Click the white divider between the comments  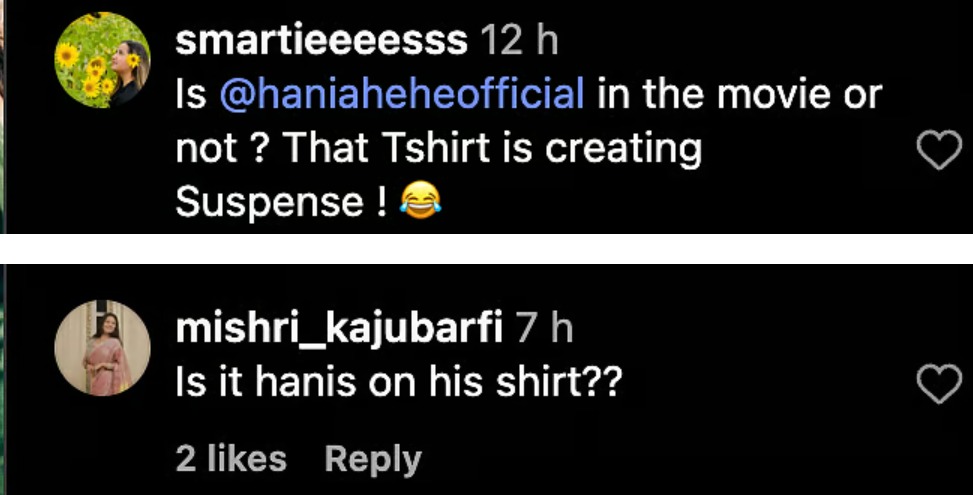pyautogui.click(x=486, y=248)
